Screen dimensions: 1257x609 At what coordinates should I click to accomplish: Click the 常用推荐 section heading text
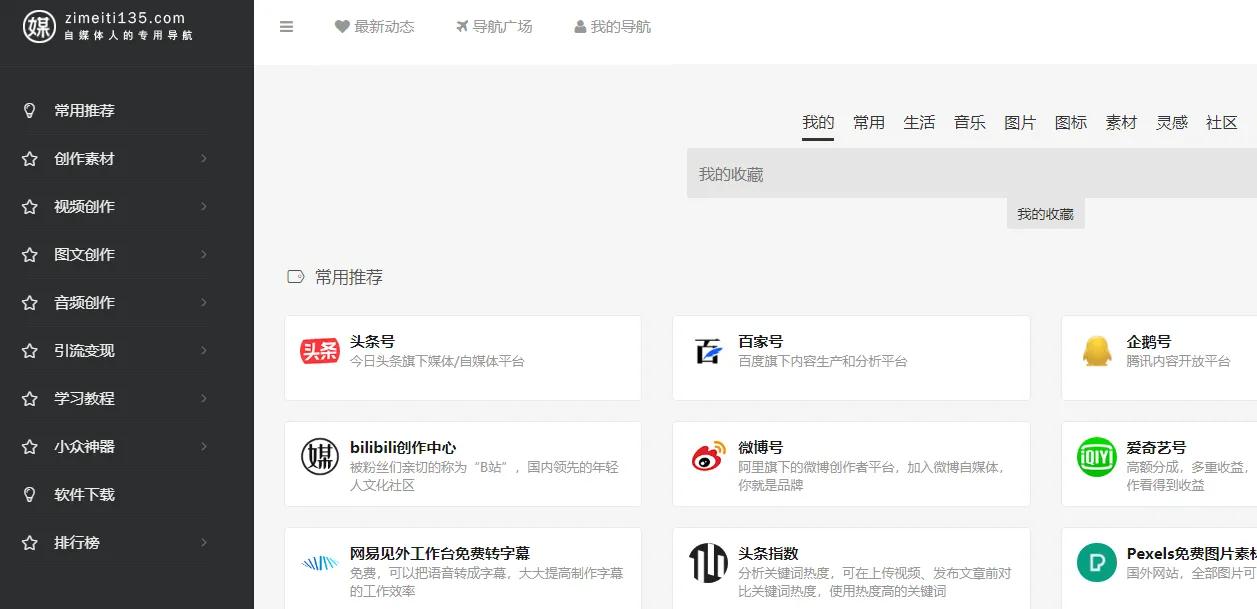[349, 277]
